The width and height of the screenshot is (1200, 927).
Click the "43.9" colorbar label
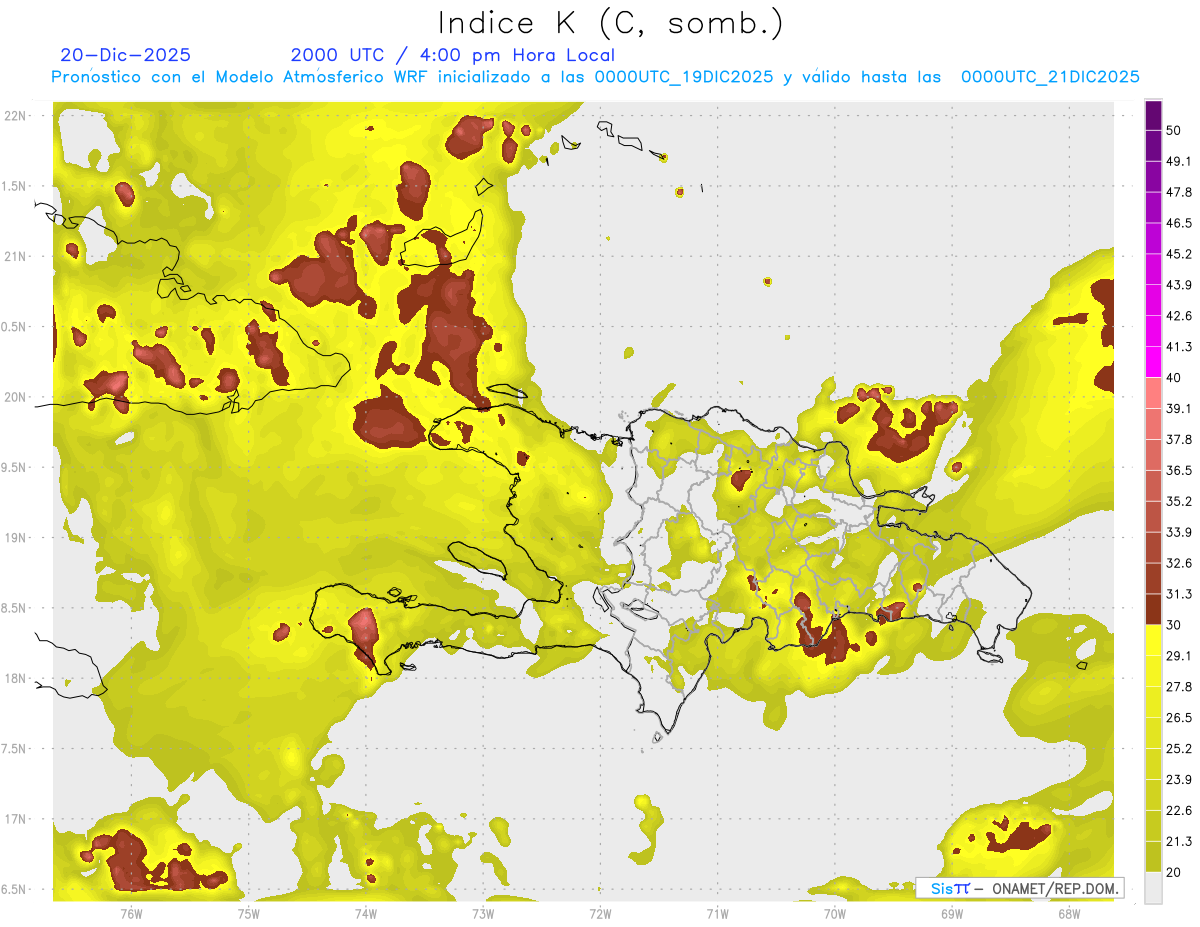1179,285
